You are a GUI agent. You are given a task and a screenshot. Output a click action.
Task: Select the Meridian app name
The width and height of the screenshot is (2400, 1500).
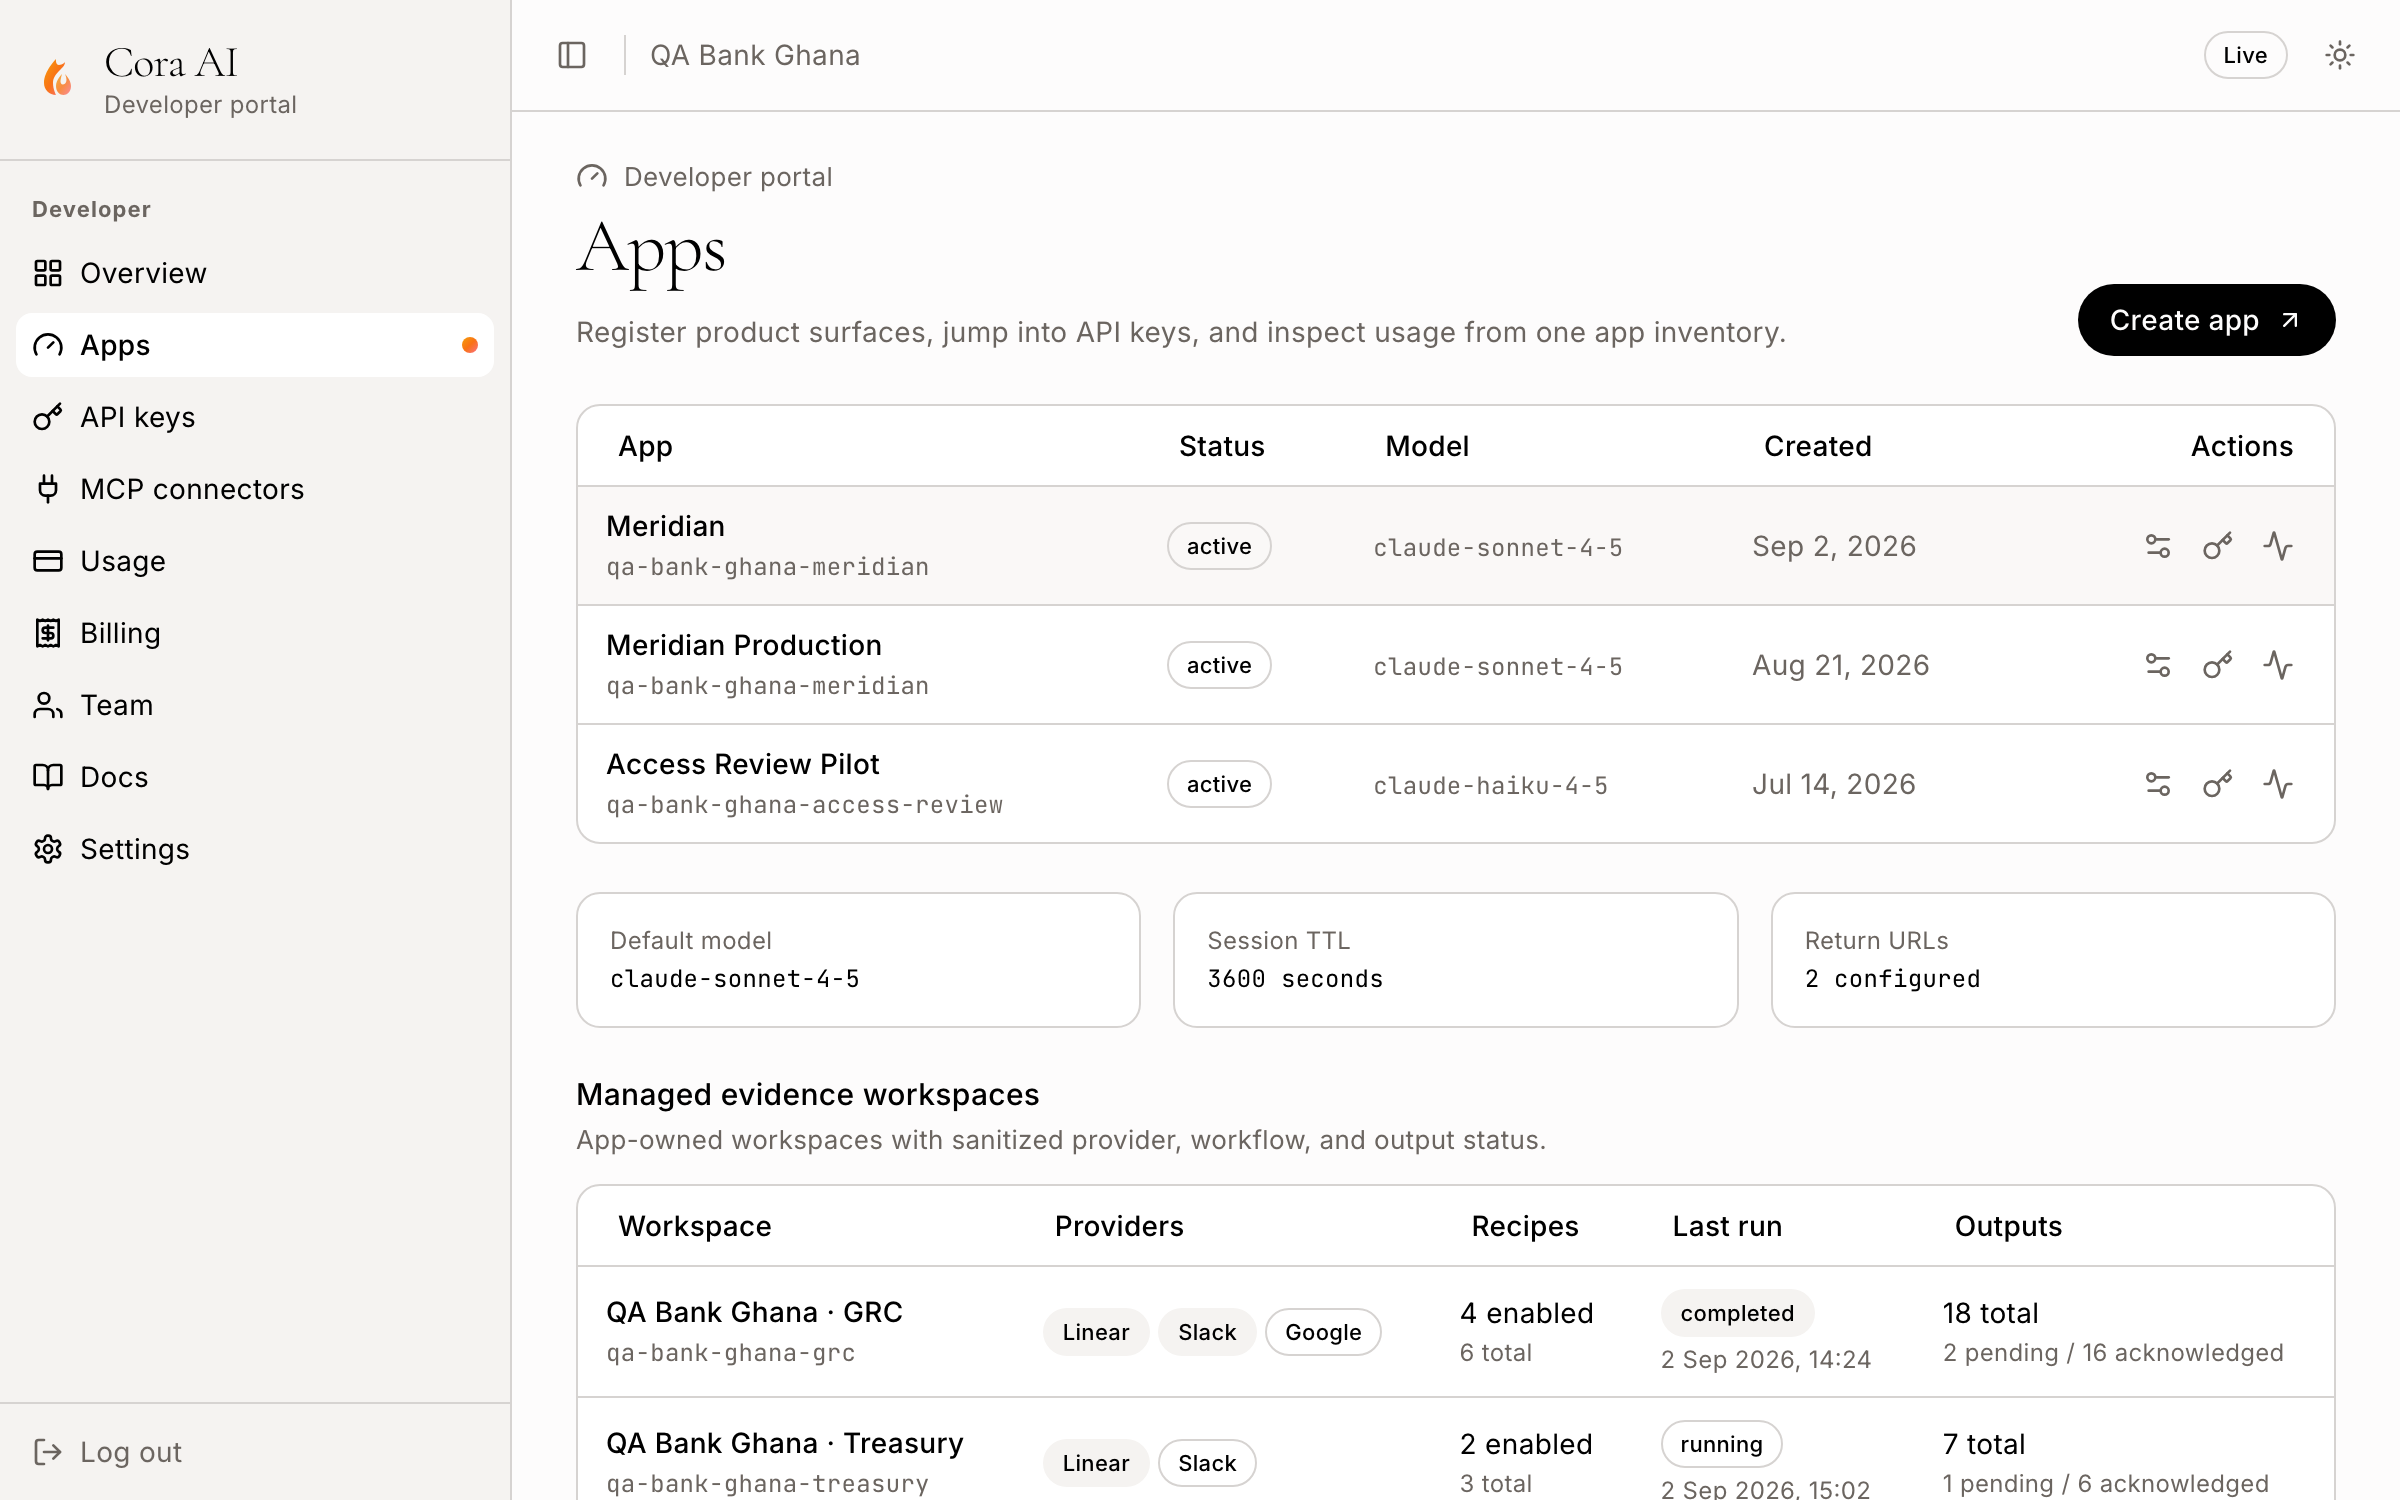point(665,526)
